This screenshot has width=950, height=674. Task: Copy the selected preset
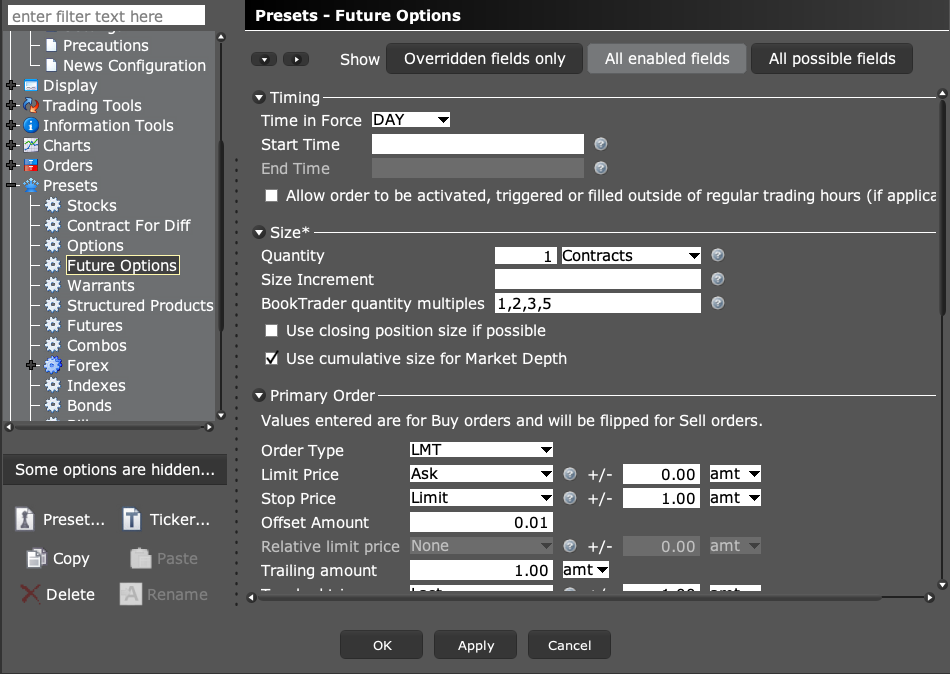(58, 558)
